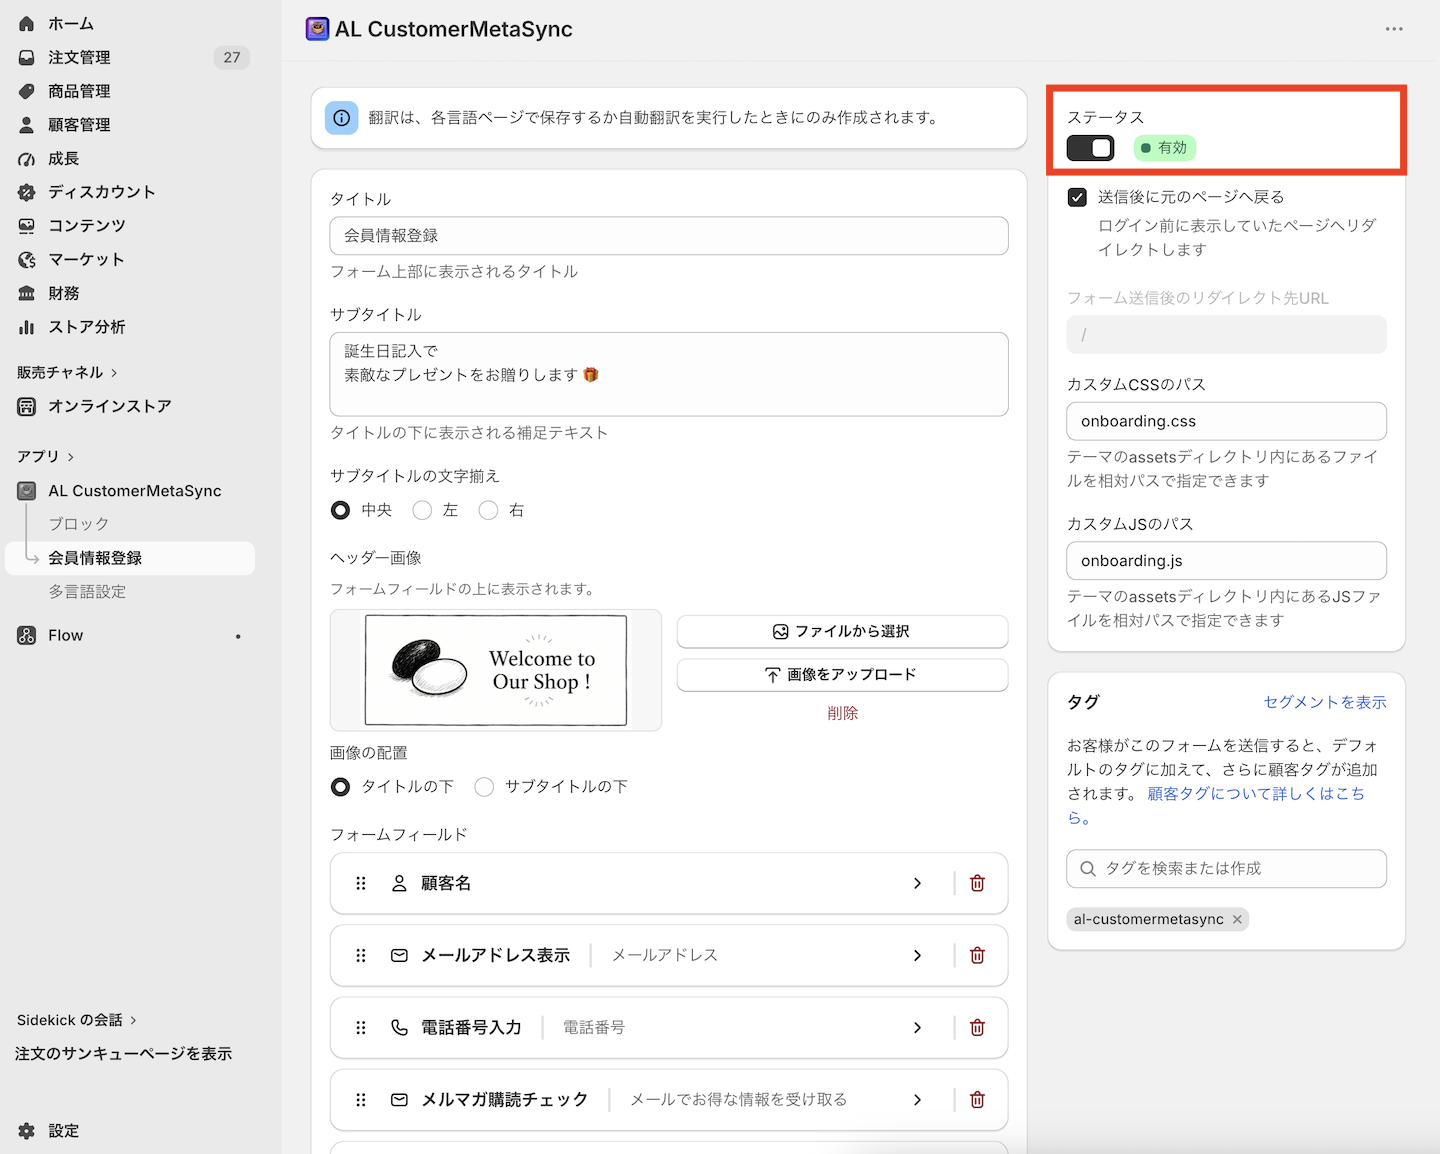Expand the 販売チャネル section chevron

[114, 373]
